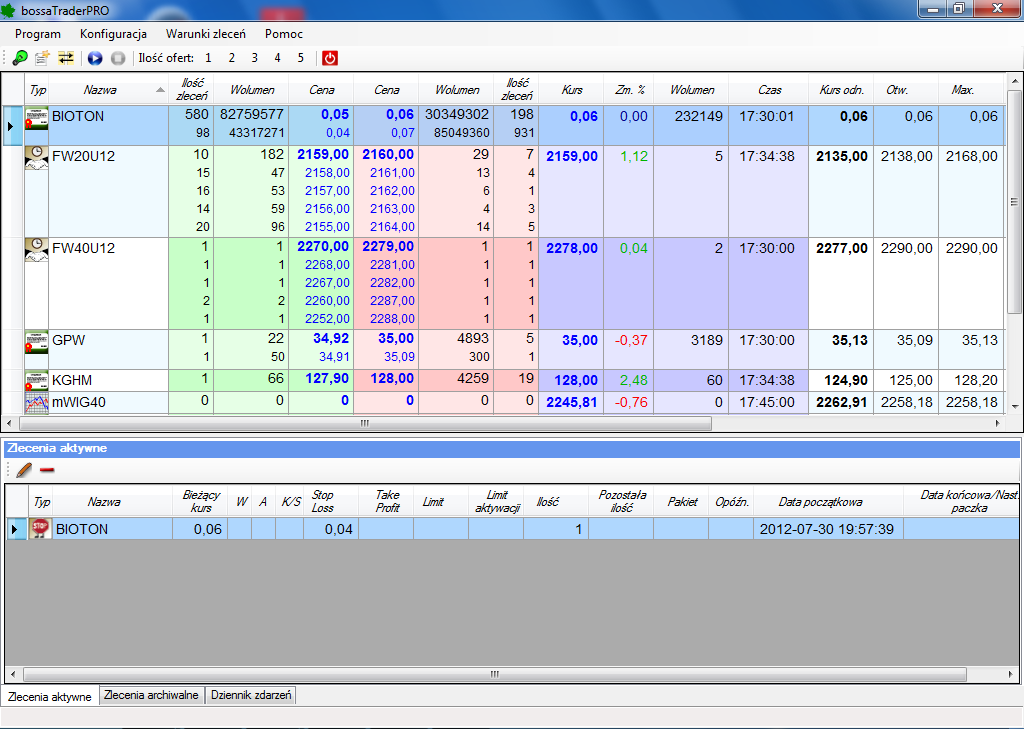Click the red minus delete order icon
This screenshot has width=1024, height=729.
pos(47,470)
